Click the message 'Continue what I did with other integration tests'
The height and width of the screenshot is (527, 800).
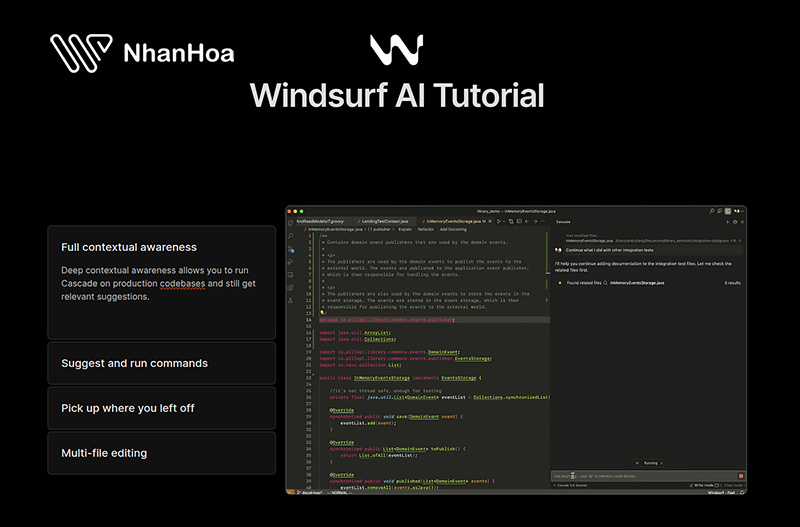click(609, 250)
